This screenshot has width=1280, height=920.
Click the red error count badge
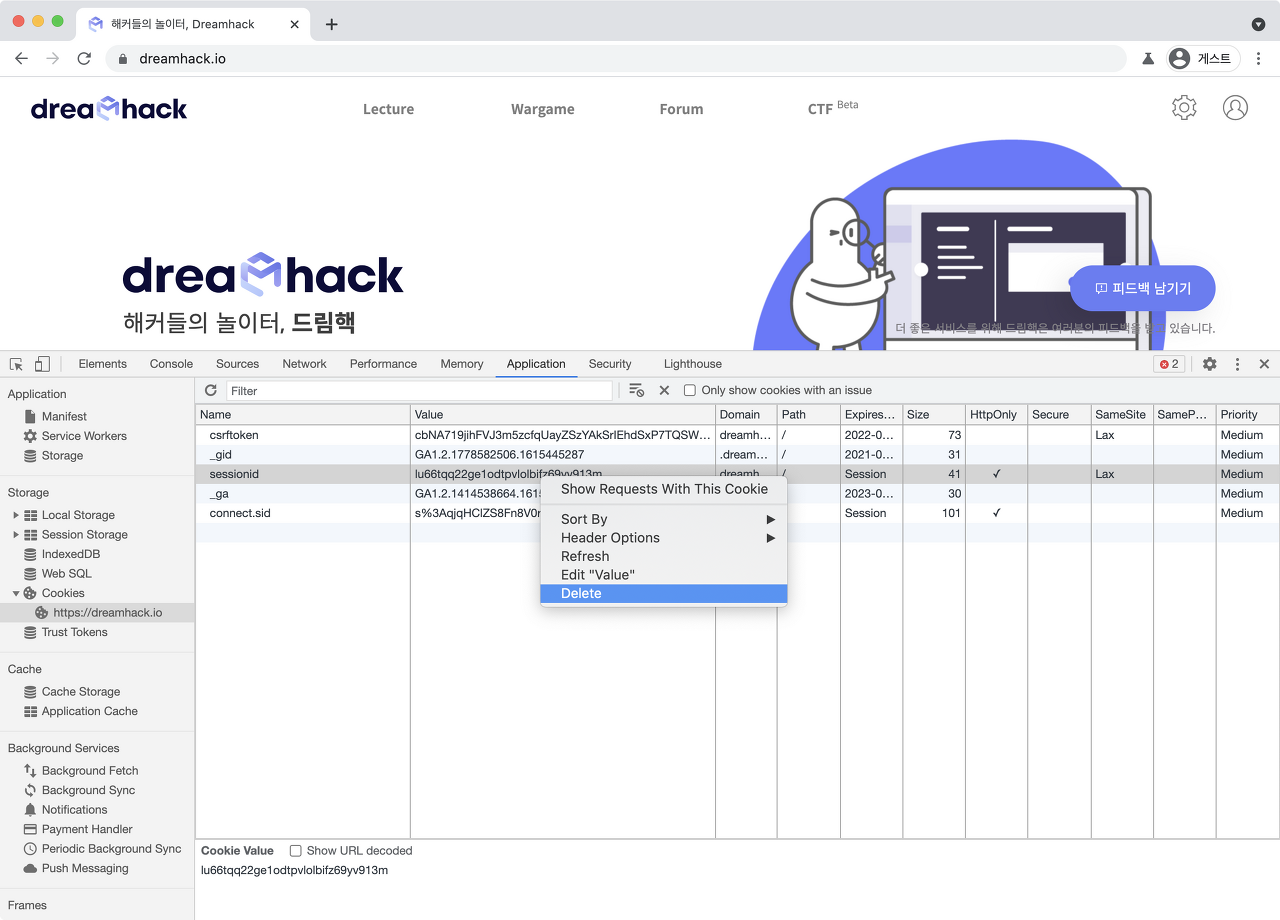click(1168, 364)
